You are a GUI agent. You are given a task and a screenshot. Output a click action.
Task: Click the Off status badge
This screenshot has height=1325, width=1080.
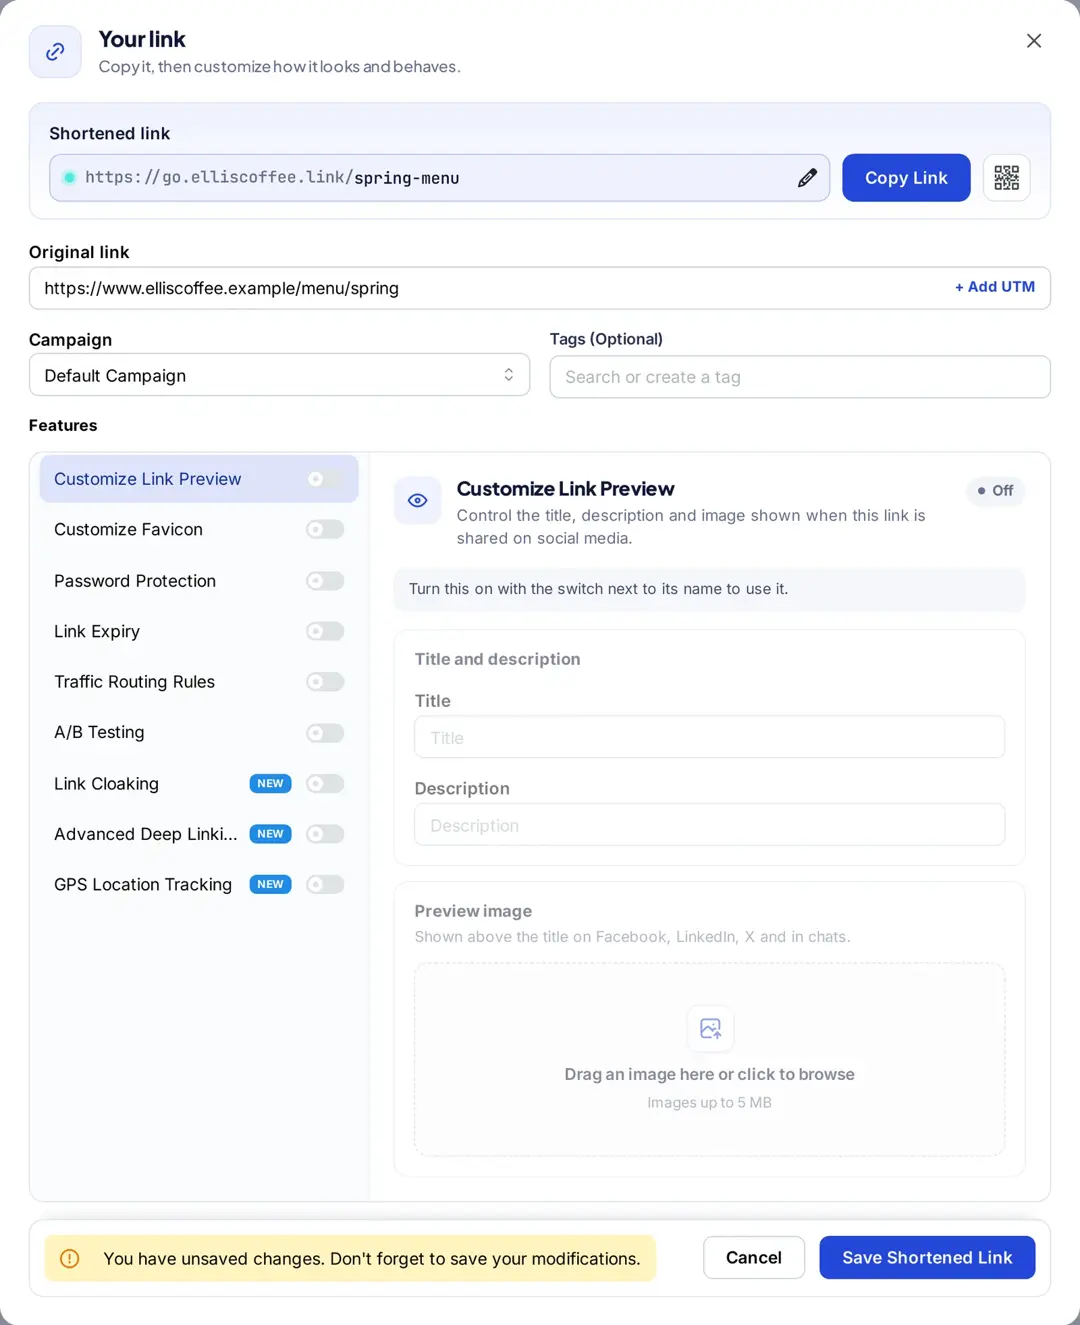point(996,491)
